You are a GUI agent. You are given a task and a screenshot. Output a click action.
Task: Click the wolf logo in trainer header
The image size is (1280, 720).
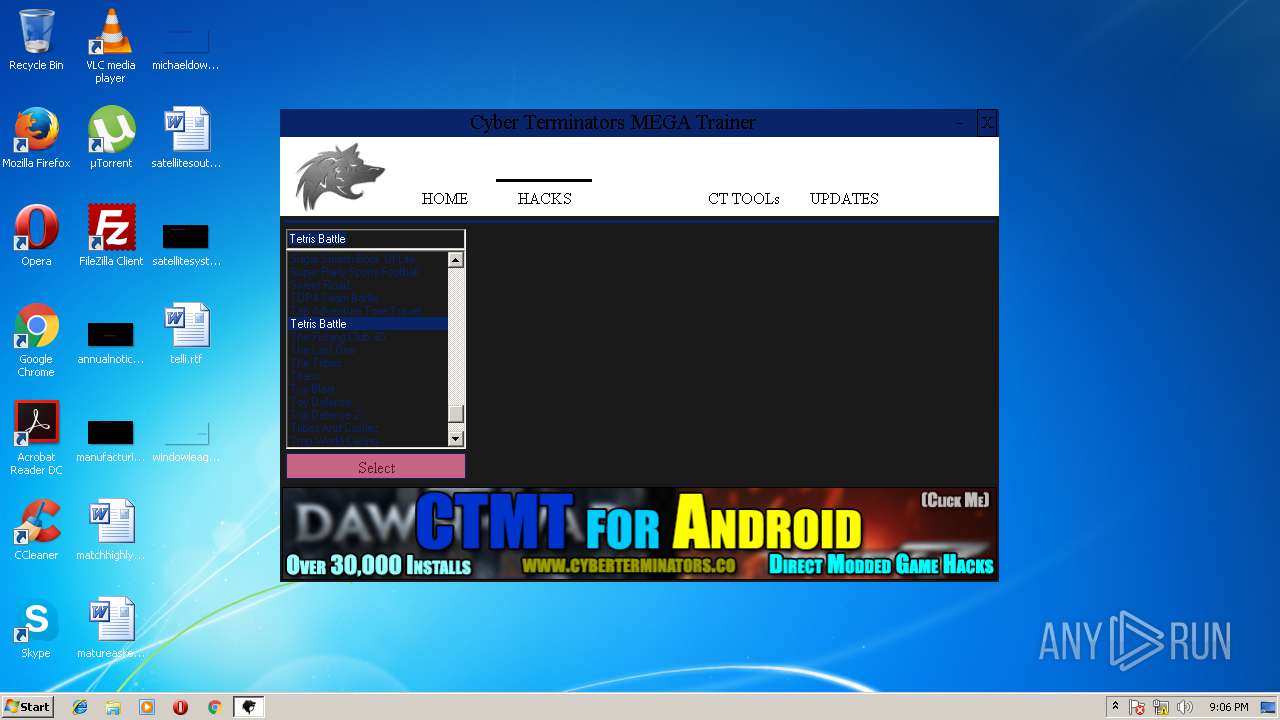point(340,176)
